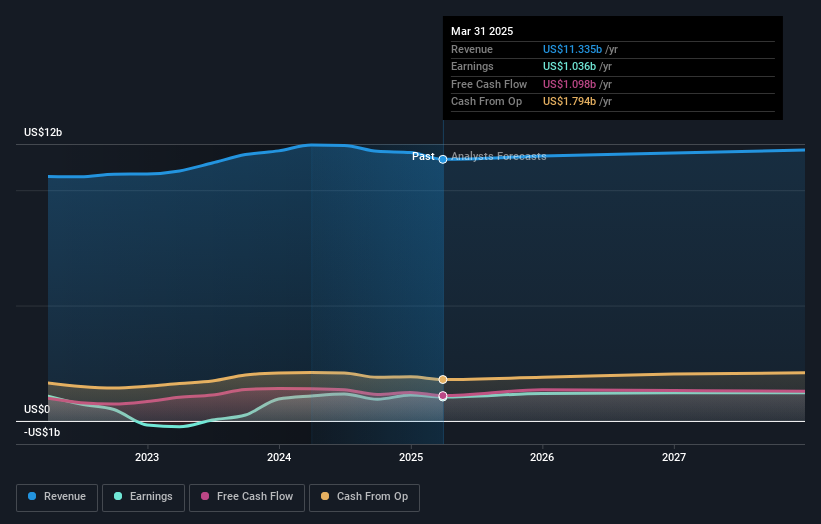This screenshot has height=524, width=821.
Task: Click the Revenue data point marker on the chart
Action: [x=443, y=159]
